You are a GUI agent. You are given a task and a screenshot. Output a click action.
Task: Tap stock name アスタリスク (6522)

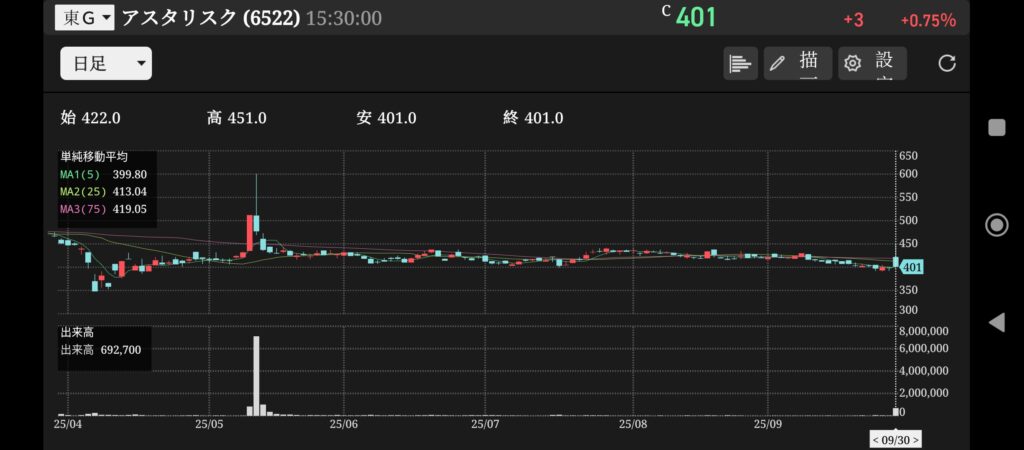point(210,18)
